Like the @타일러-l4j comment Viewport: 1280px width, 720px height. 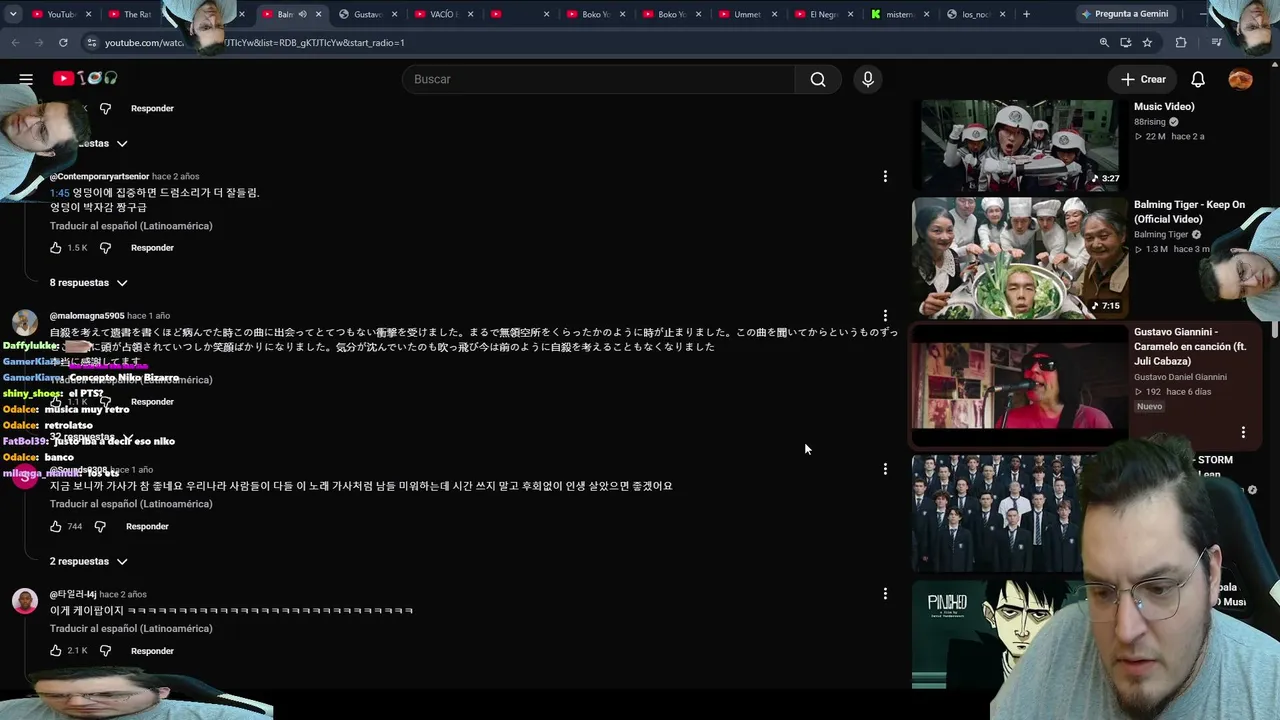point(56,650)
